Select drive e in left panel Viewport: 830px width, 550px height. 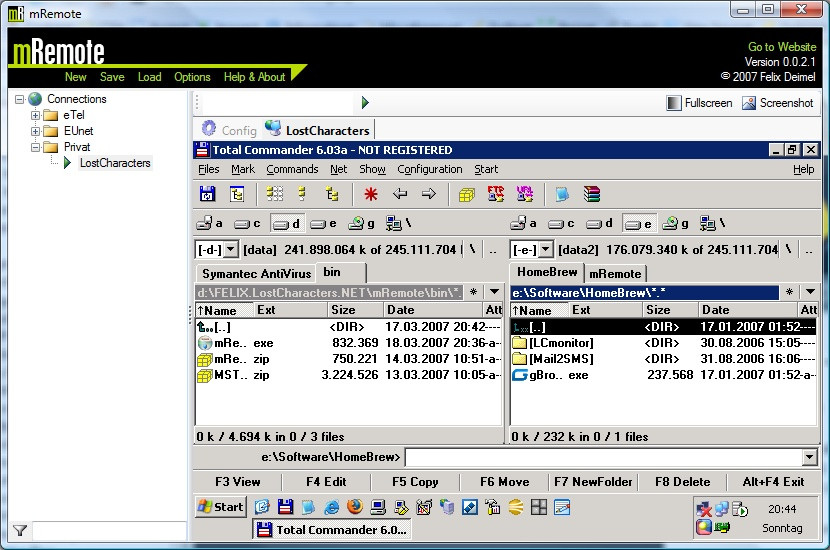point(323,224)
